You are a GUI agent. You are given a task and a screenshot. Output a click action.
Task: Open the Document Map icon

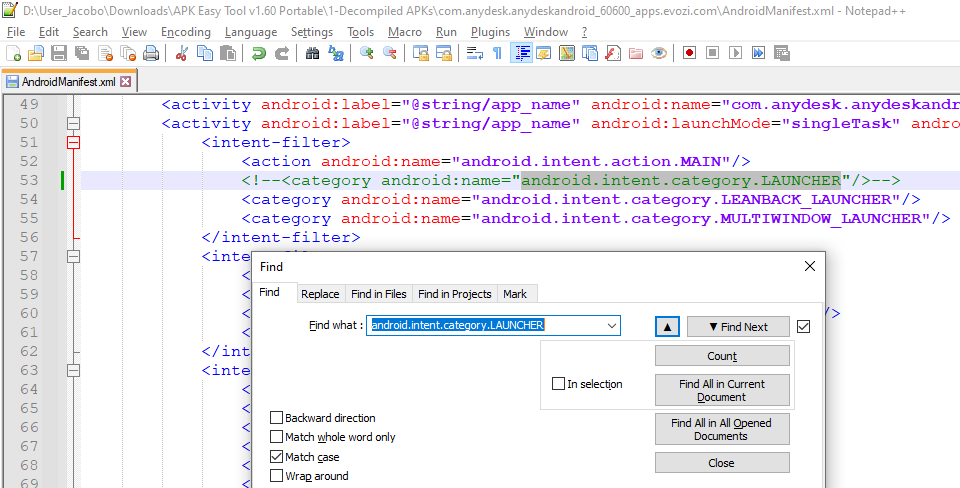[567, 53]
